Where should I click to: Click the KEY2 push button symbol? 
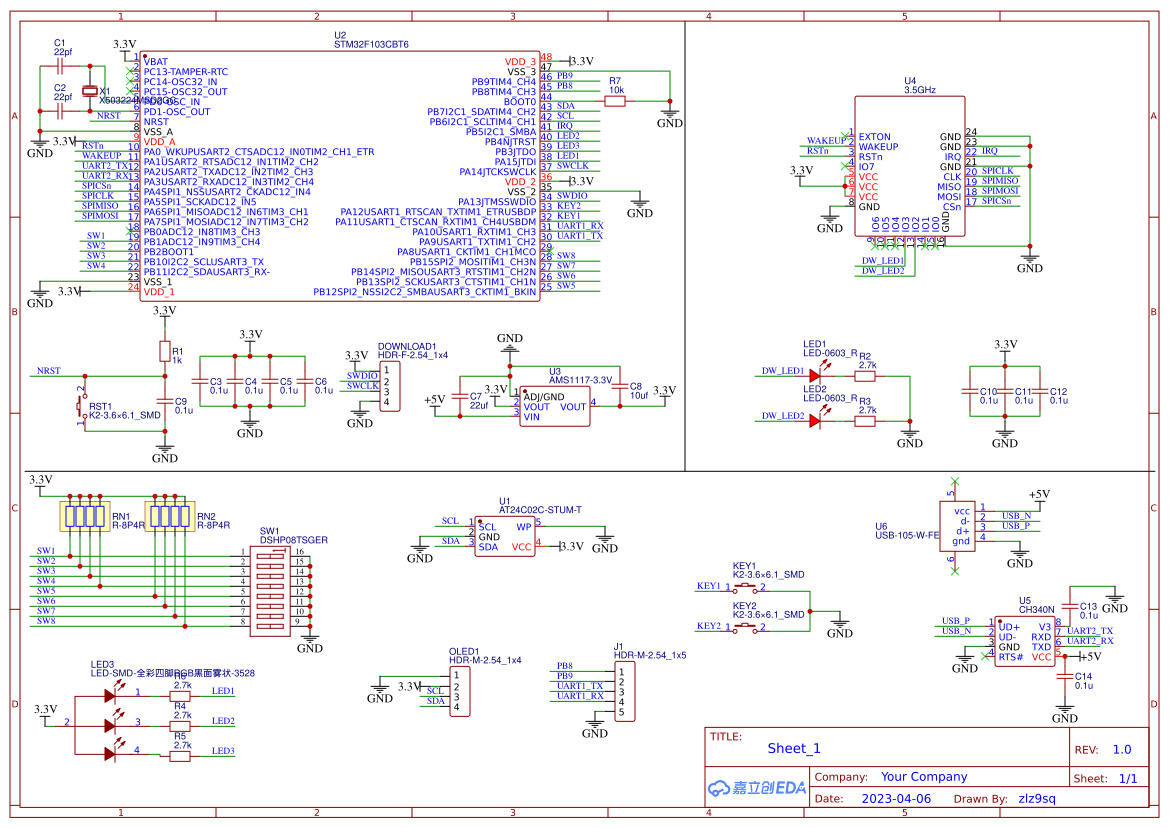point(744,630)
